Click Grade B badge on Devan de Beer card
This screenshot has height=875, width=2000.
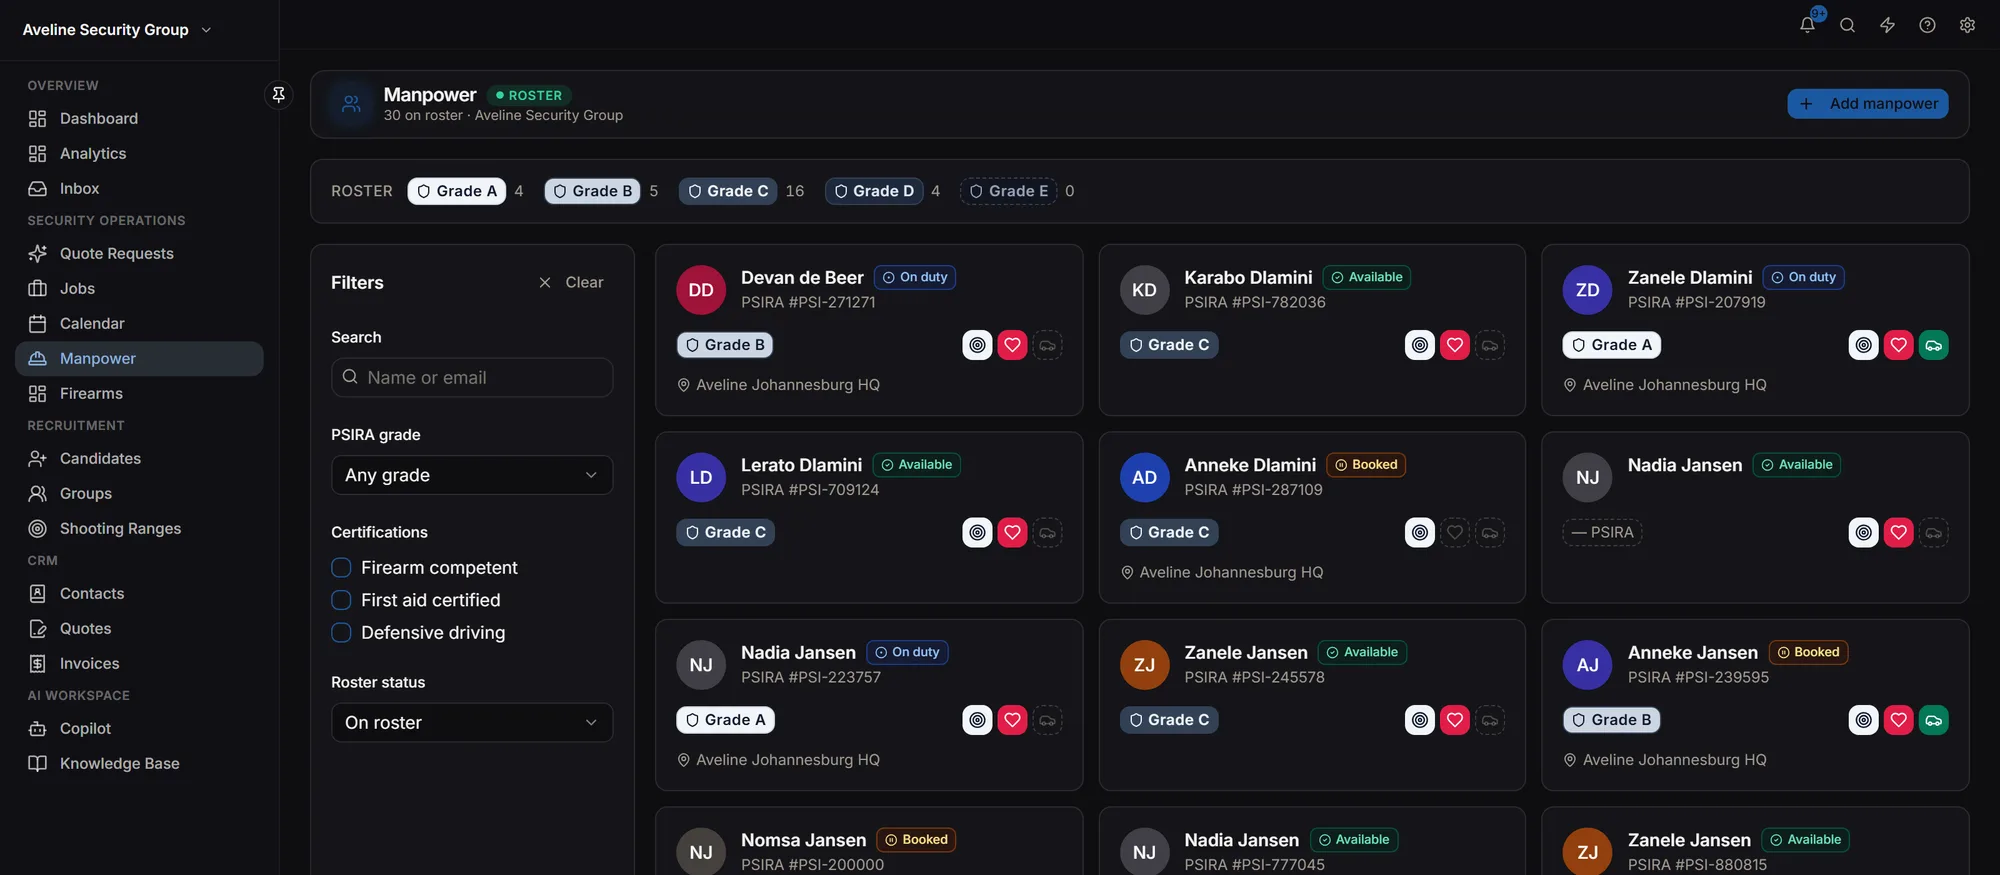[x=725, y=345]
